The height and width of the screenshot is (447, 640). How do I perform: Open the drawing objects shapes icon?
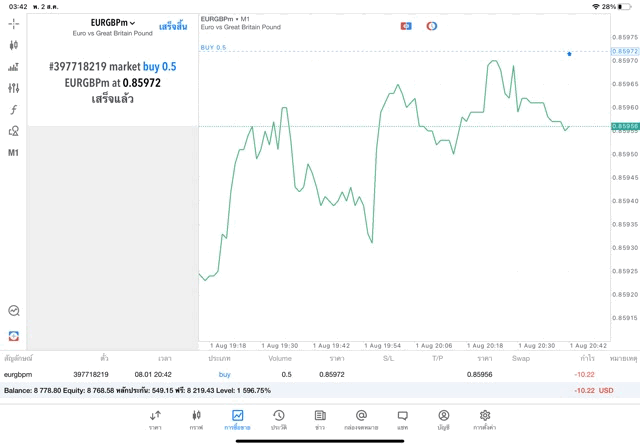point(13,131)
